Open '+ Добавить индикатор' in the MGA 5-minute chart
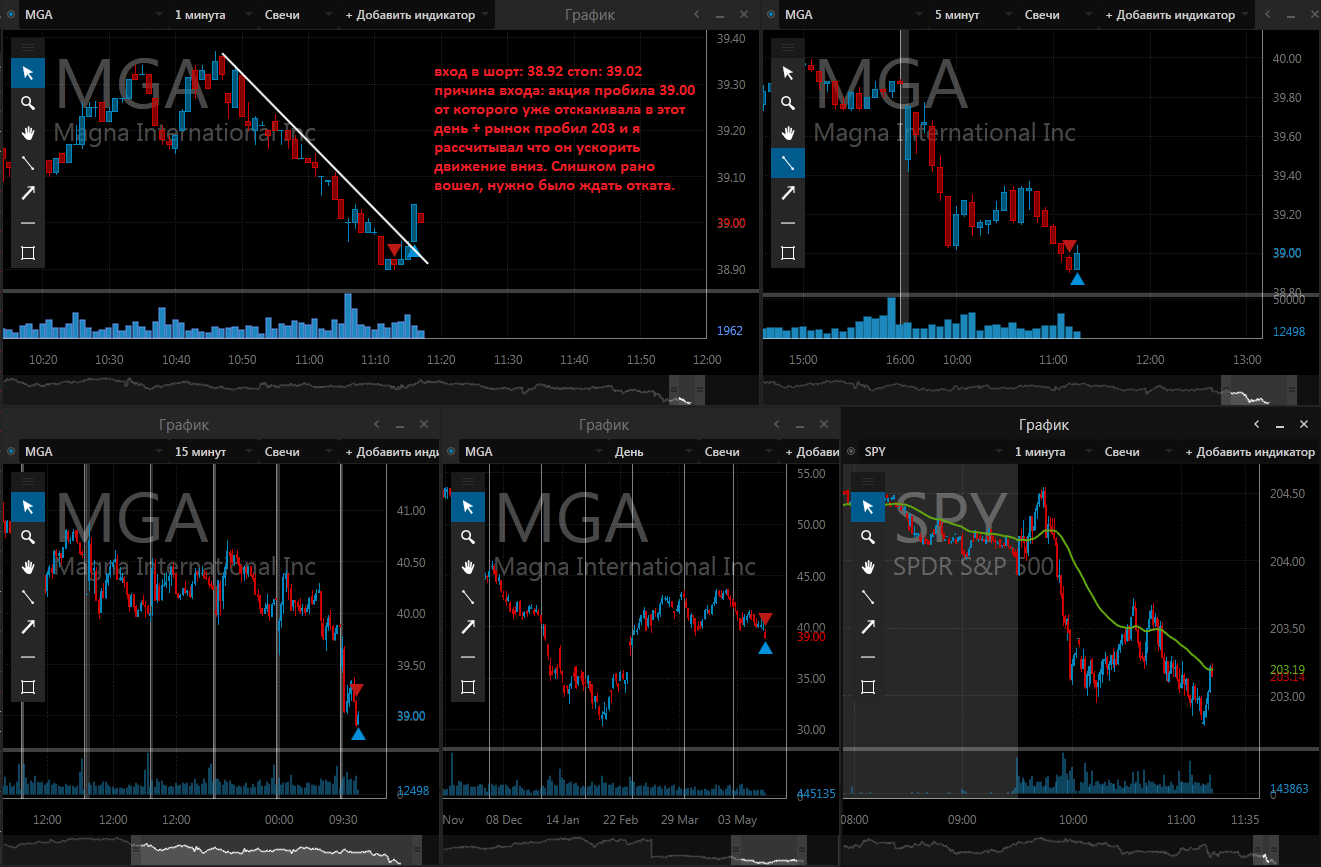Viewport: 1321px width, 867px height. 1177,15
